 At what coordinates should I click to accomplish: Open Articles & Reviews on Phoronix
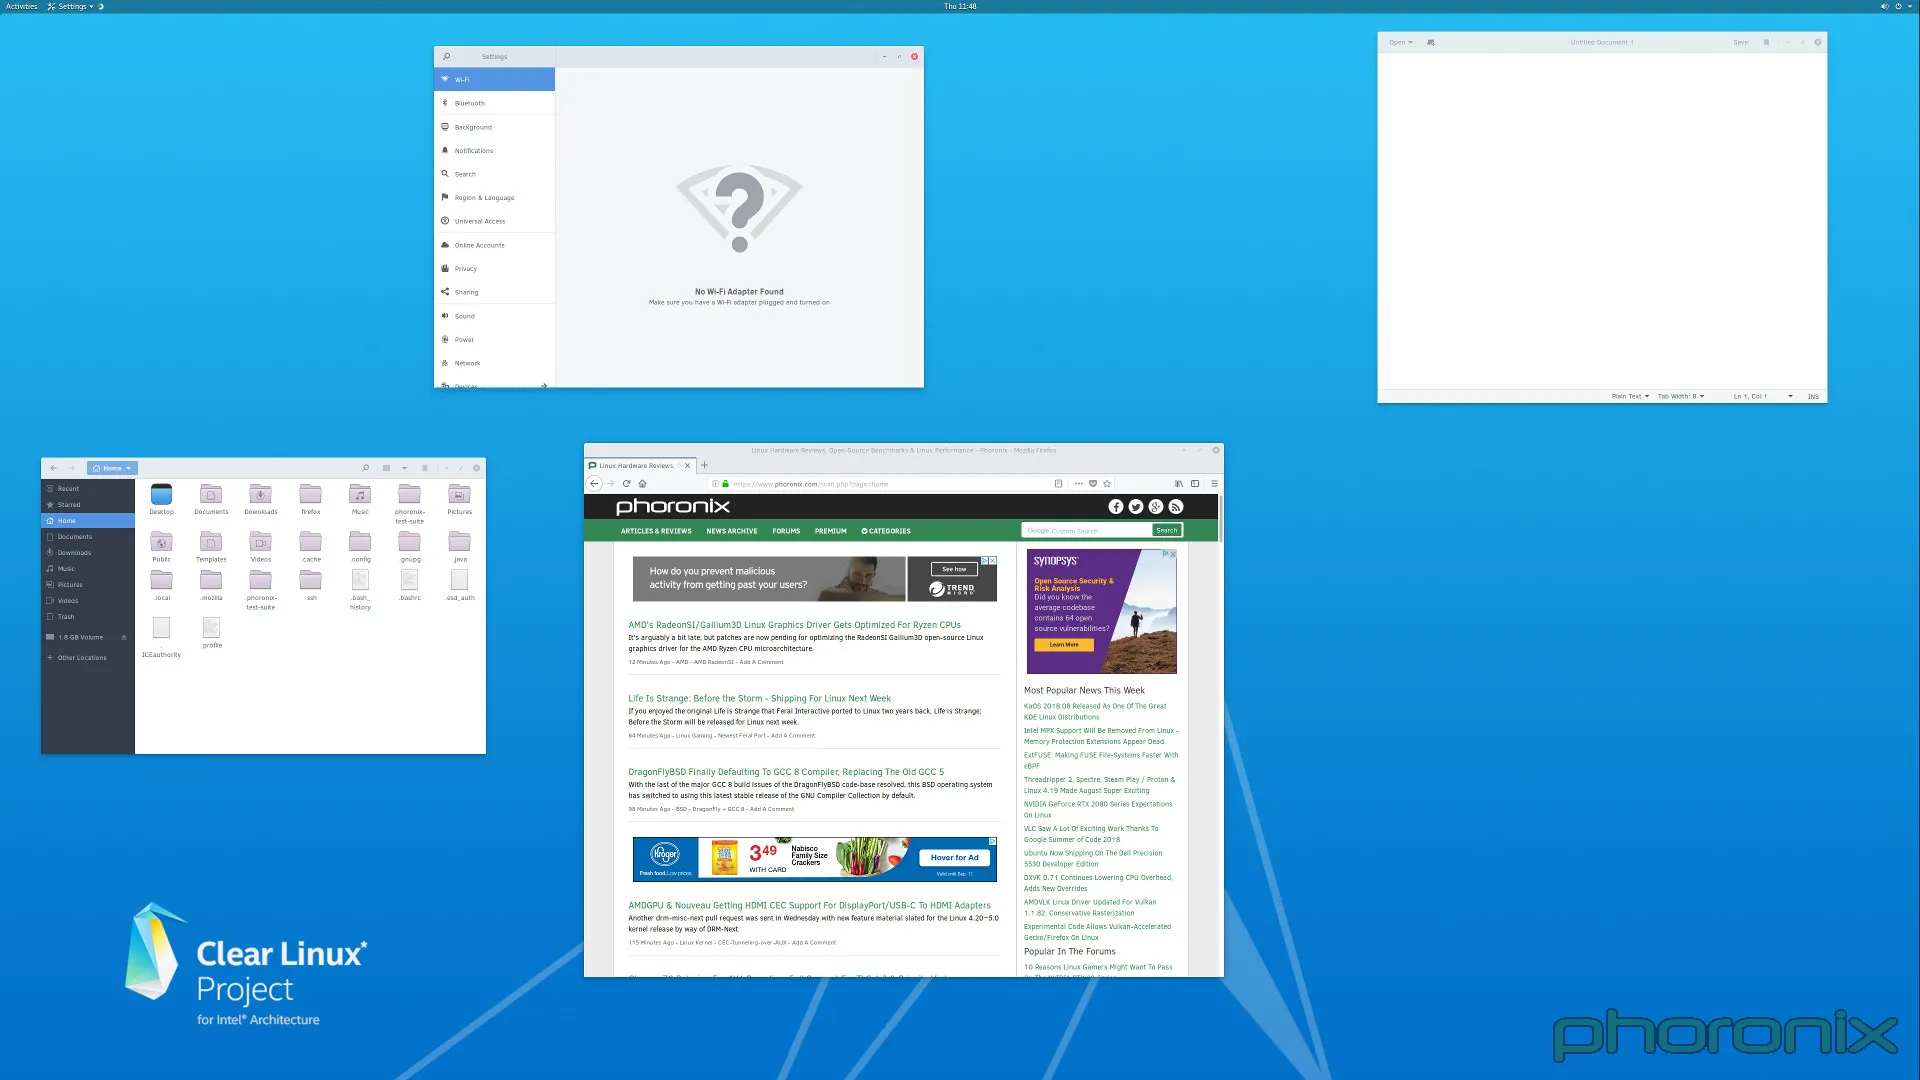pyautogui.click(x=656, y=531)
